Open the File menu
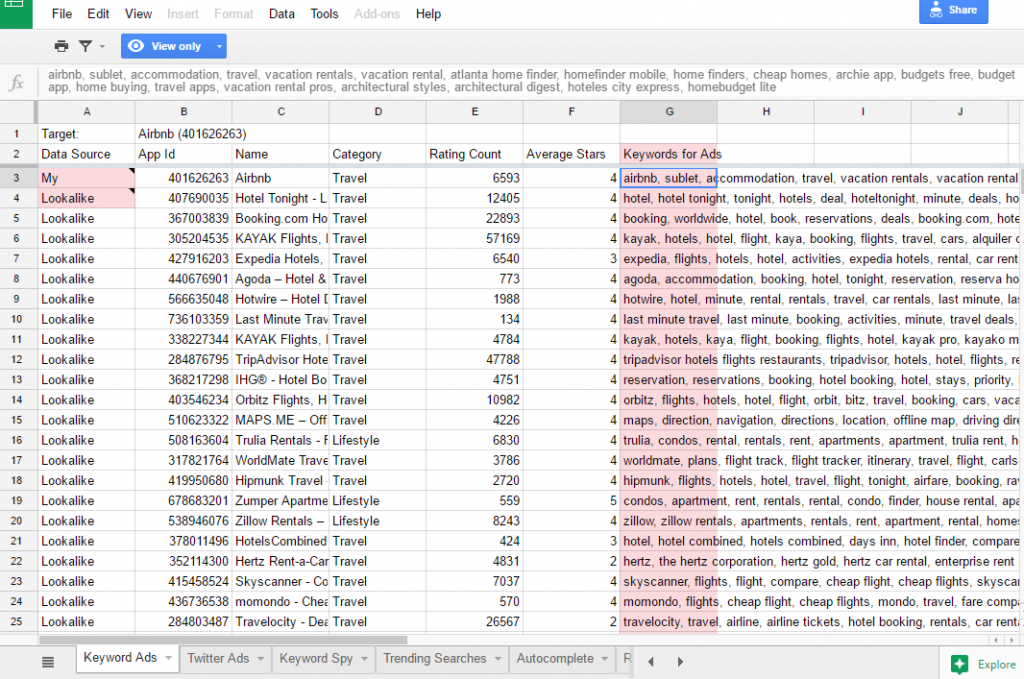 [x=62, y=14]
